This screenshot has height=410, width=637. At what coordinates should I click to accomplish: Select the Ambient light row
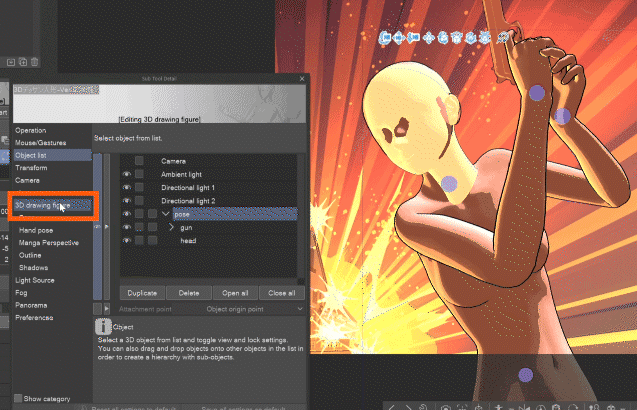(x=208, y=174)
